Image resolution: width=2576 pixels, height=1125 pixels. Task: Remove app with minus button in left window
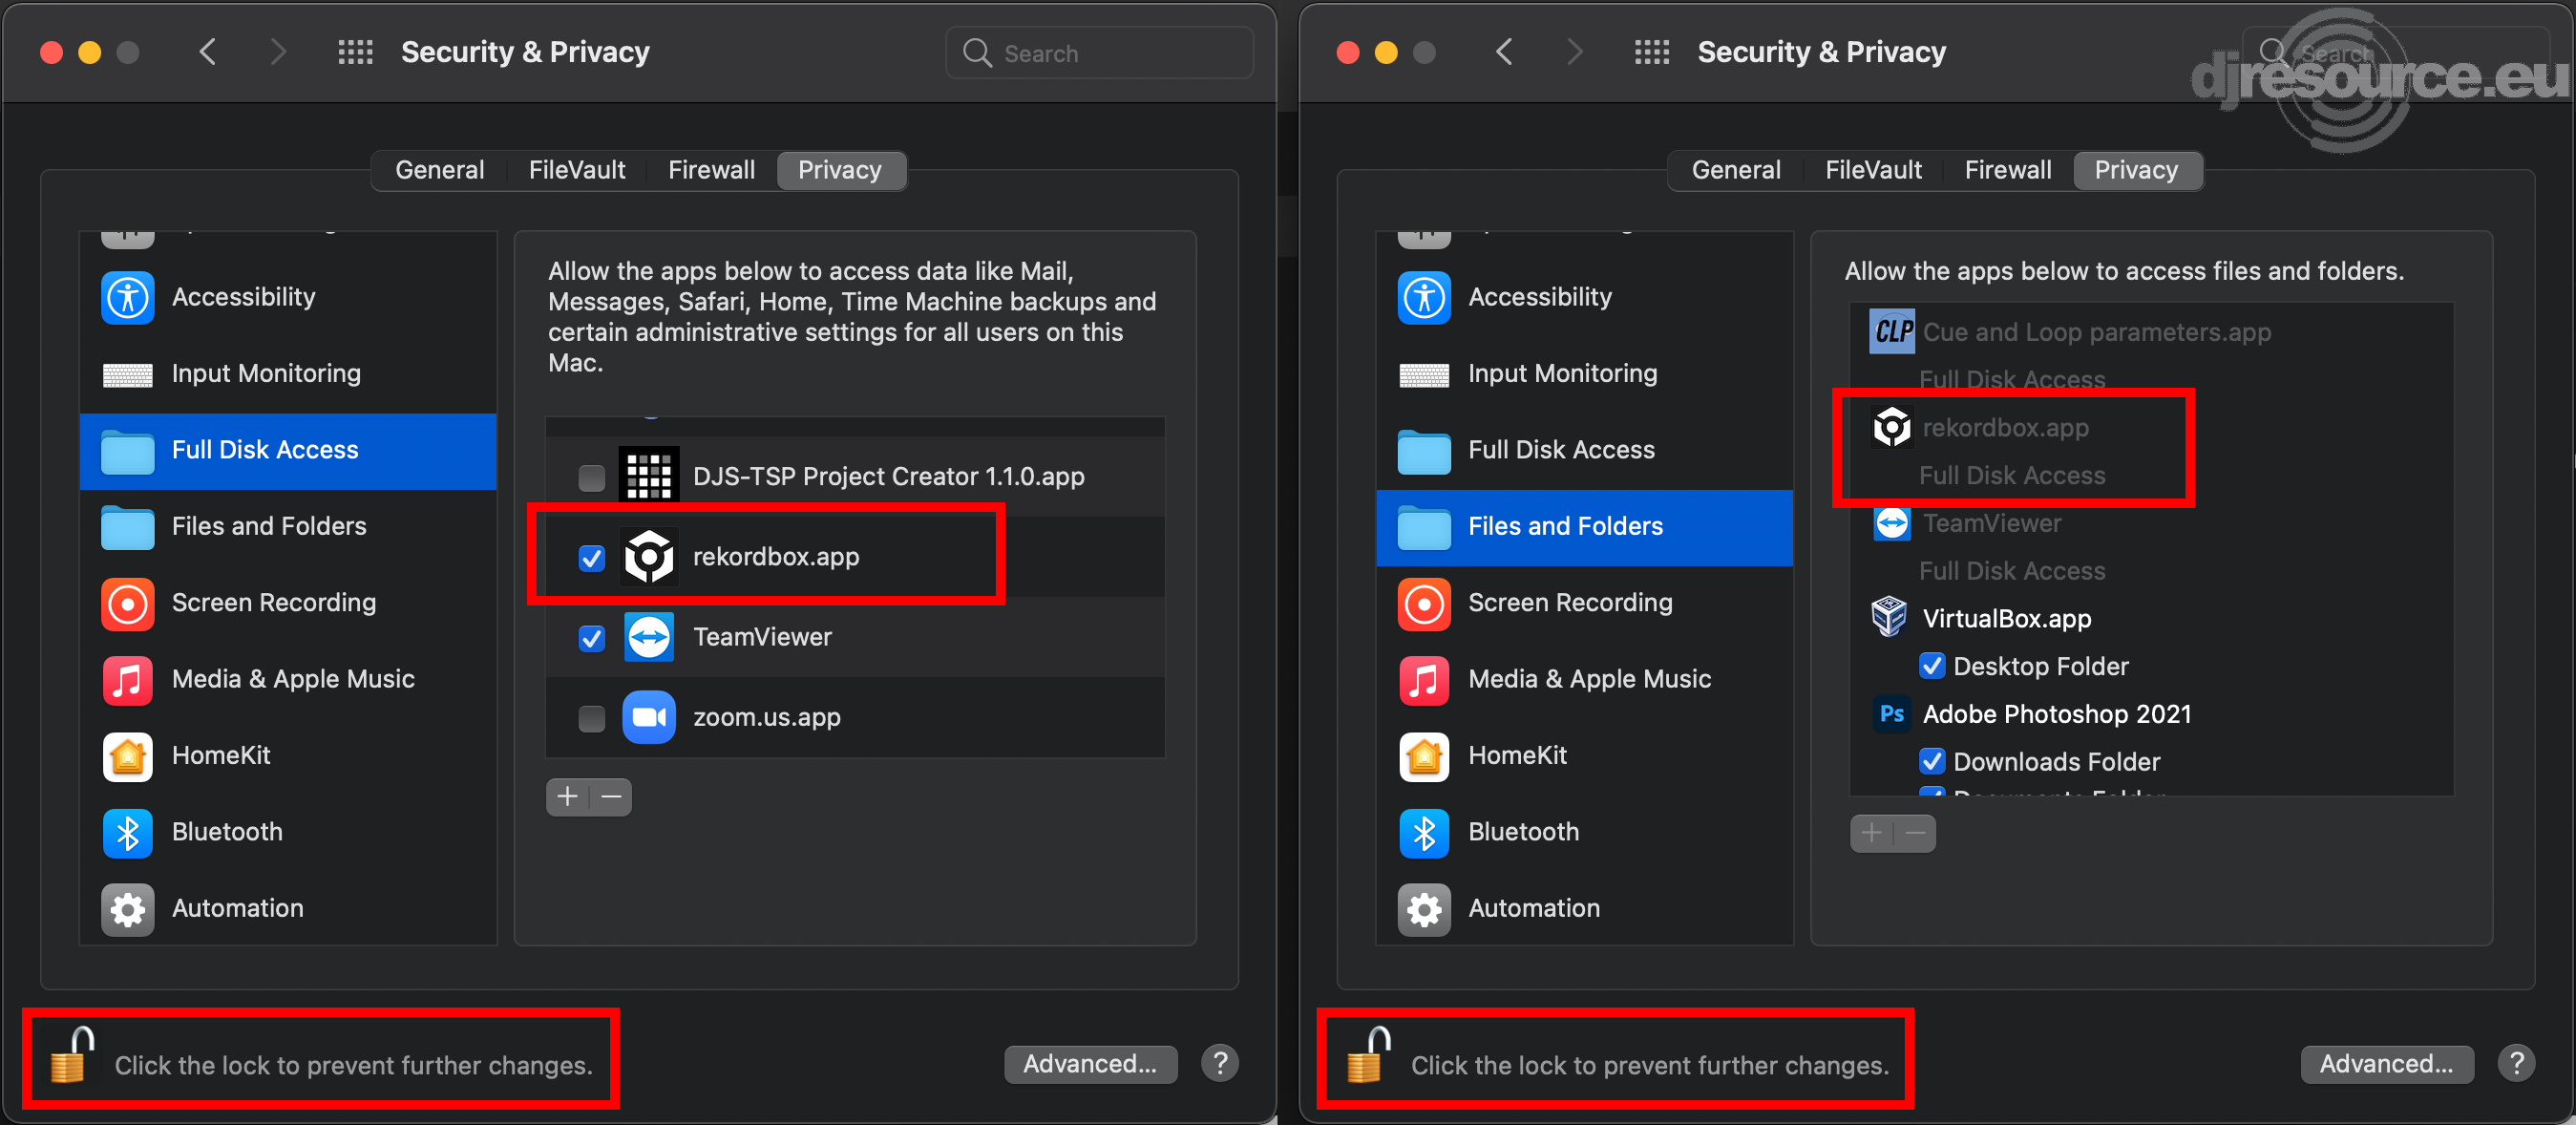point(611,797)
